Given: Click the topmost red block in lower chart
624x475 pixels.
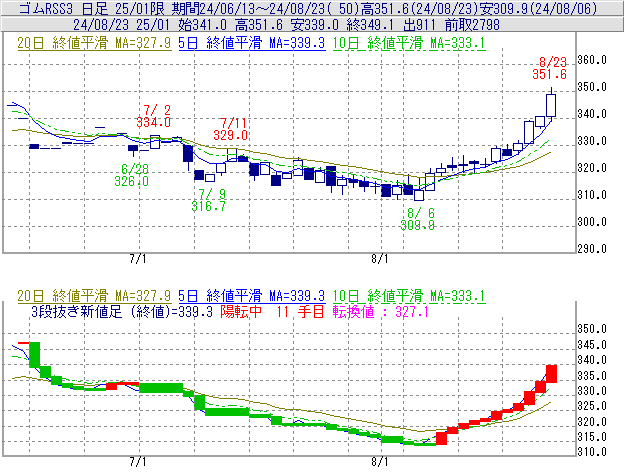Looking at the screenshot, I should tap(551, 374).
